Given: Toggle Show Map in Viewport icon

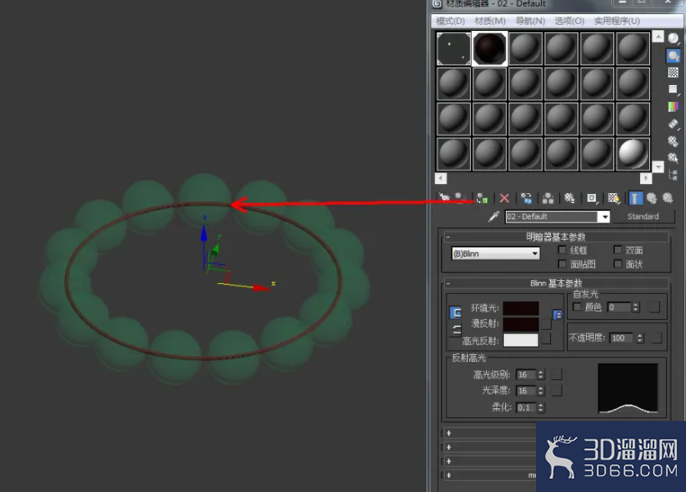Looking at the screenshot, I should 614,198.
